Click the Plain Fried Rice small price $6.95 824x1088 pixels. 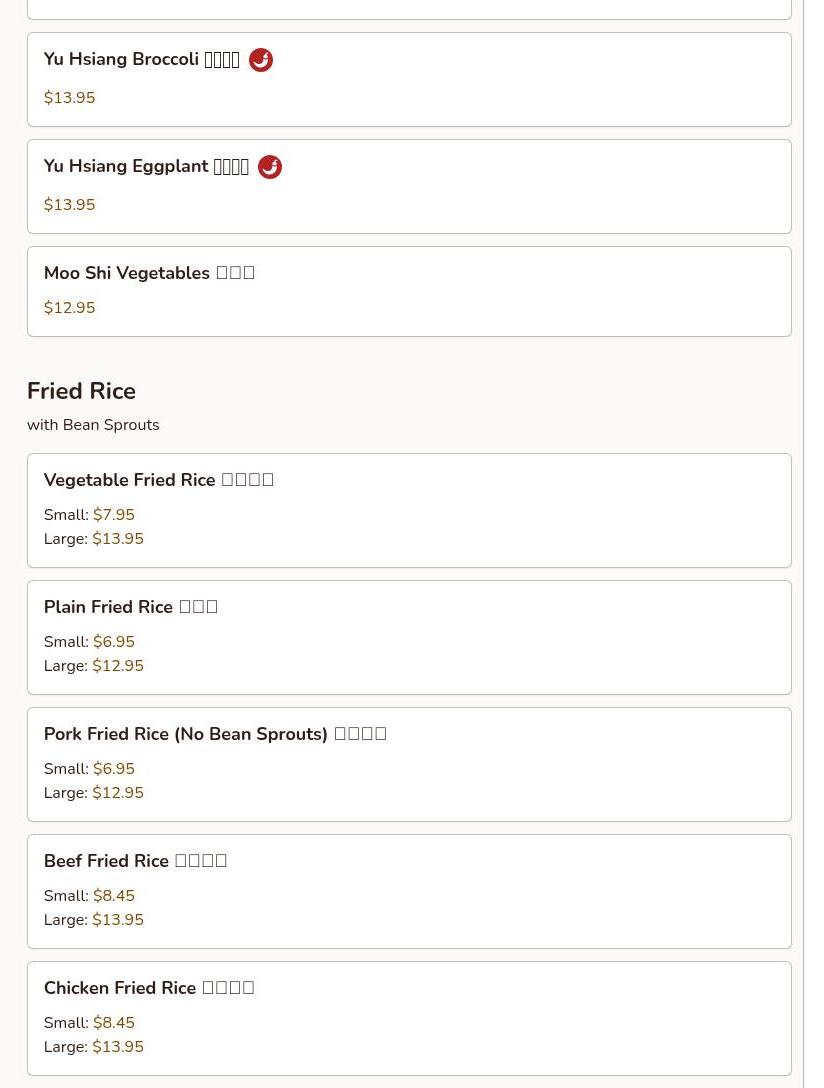tap(114, 642)
